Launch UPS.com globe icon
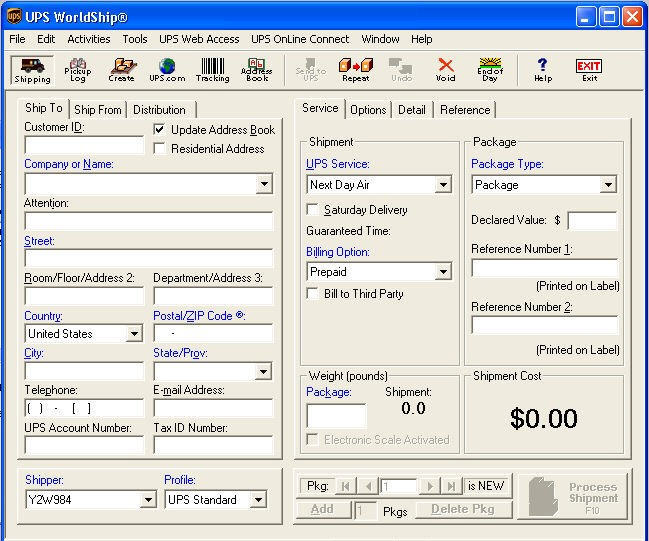This screenshot has width=649, height=541. (167, 70)
